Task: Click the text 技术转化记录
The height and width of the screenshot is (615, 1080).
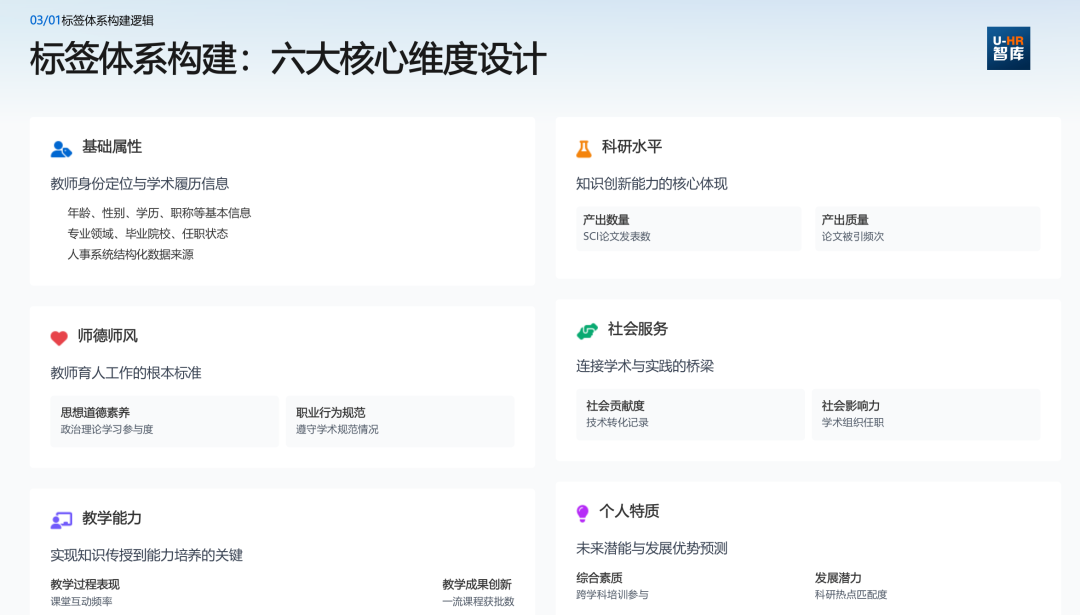Action: coord(617,422)
